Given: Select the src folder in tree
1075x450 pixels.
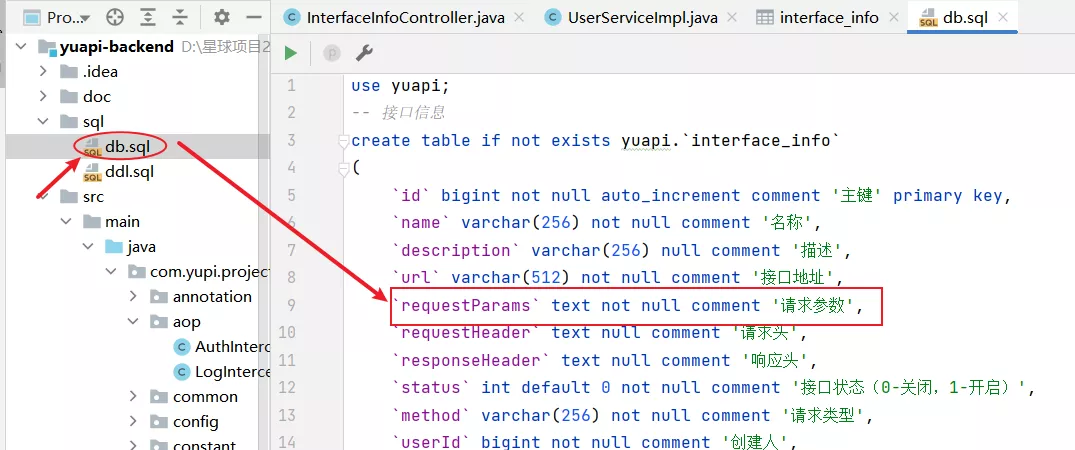Looking at the screenshot, I should [x=93, y=196].
